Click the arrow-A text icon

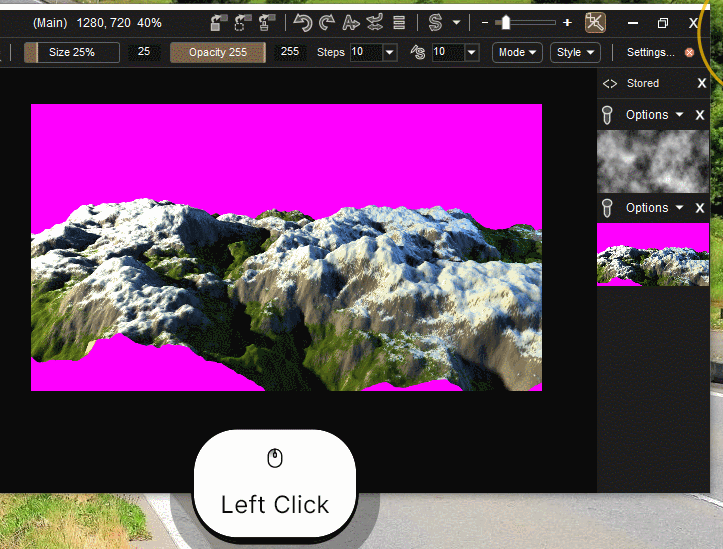351,22
